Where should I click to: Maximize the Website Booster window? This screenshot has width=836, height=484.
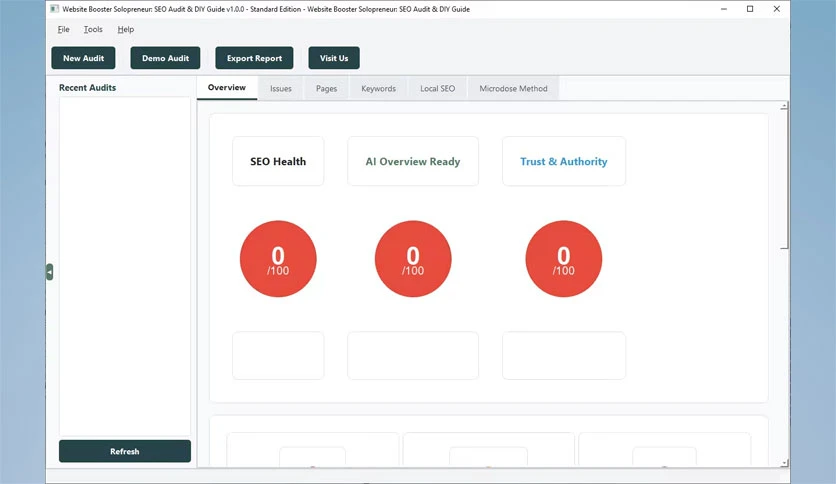click(750, 9)
